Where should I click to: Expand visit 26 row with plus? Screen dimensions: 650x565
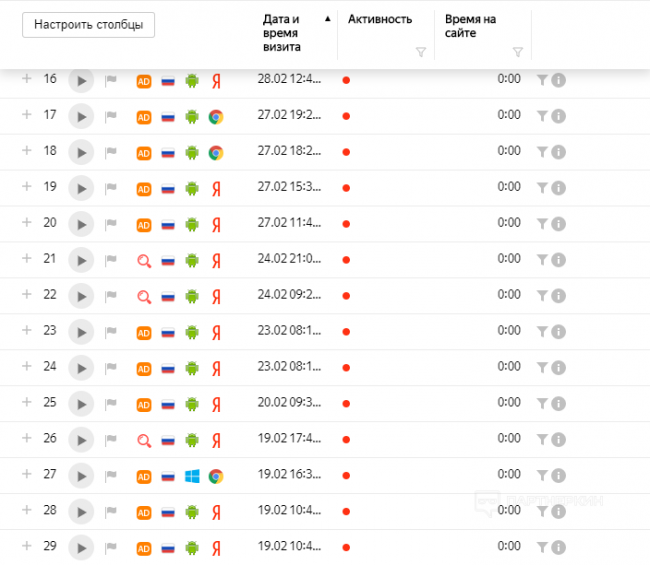pyautogui.click(x=27, y=439)
